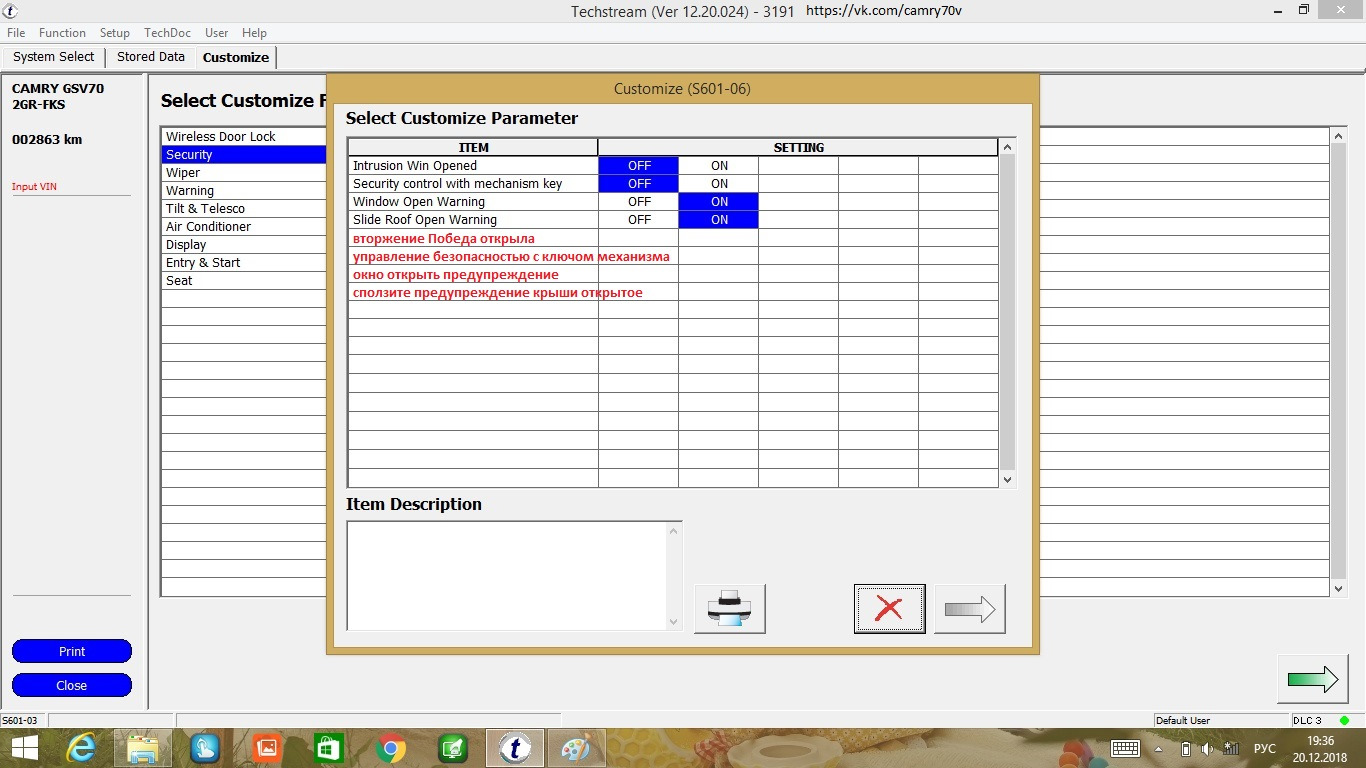The height and width of the screenshot is (768, 1366).
Task: Open the orange photo app on the taskbar
Action: [x=267, y=748]
